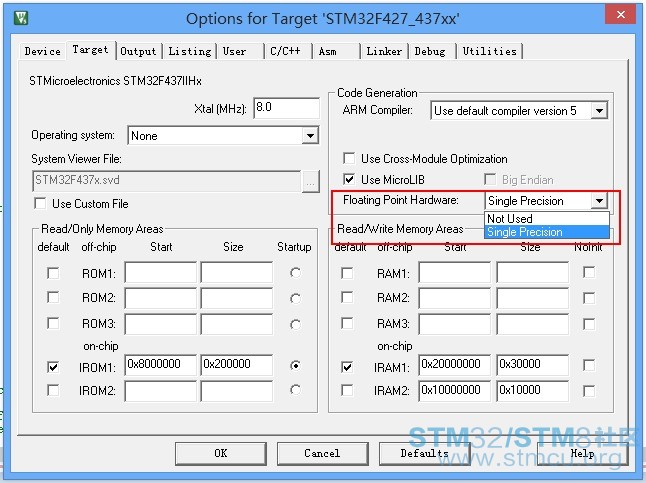Check the RAM3 default checkbox
Screen dimensions: 646x483
[x=347, y=323]
